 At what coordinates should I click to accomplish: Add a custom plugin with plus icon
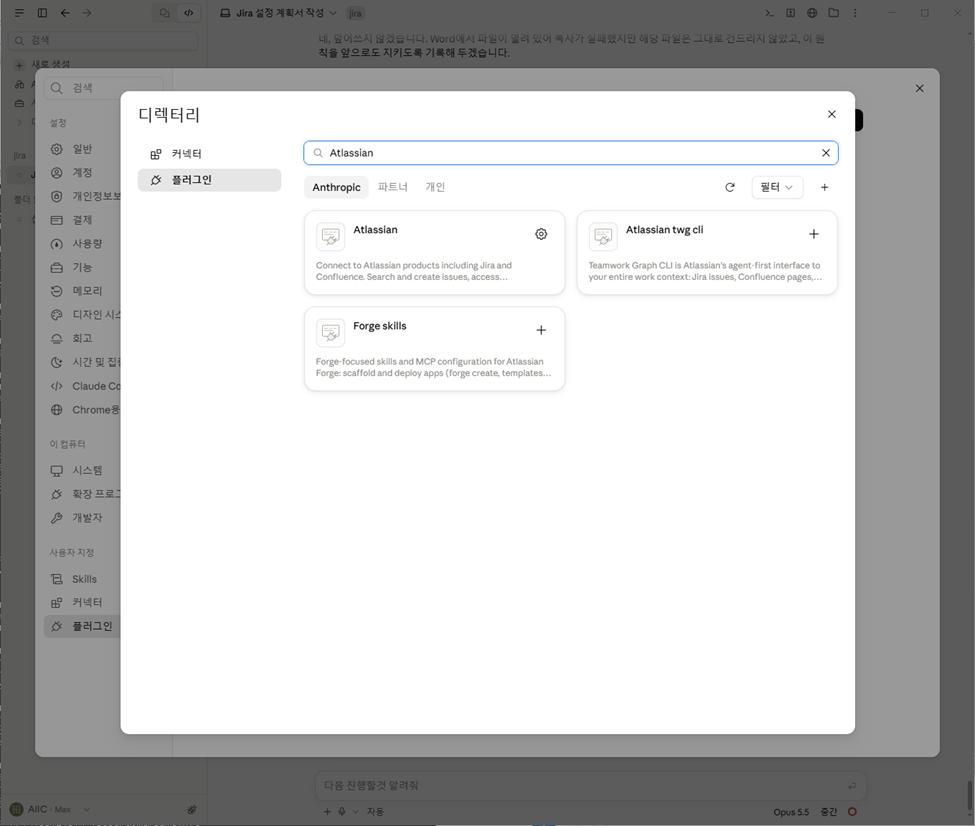[825, 187]
